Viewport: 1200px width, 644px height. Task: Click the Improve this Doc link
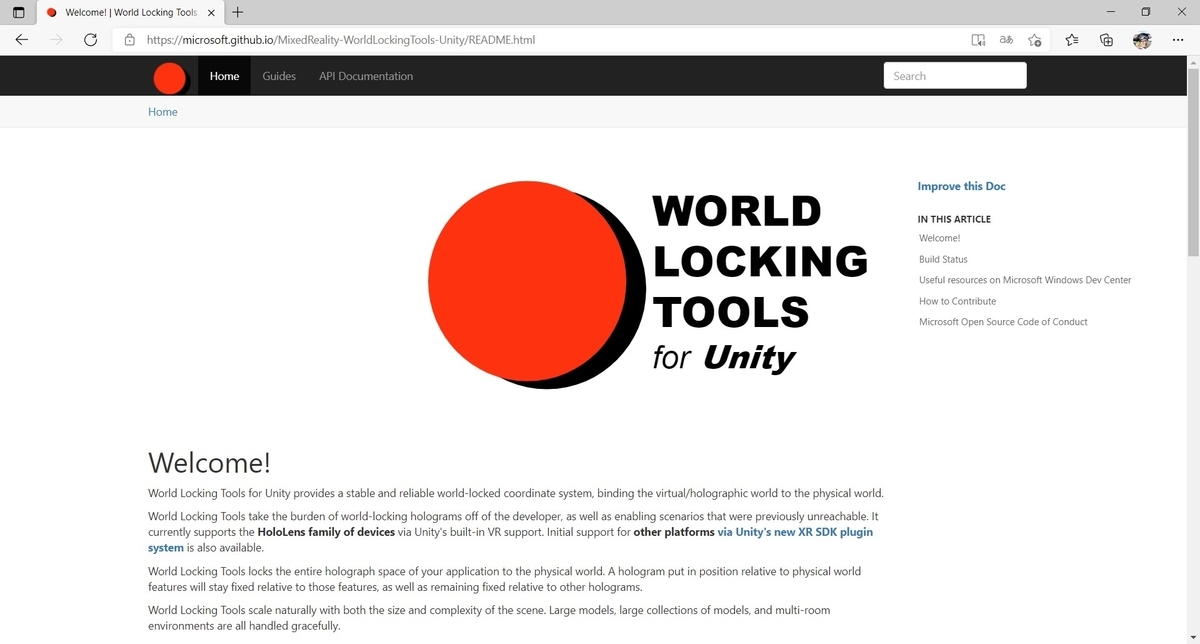pyautogui.click(x=961, y=186)
